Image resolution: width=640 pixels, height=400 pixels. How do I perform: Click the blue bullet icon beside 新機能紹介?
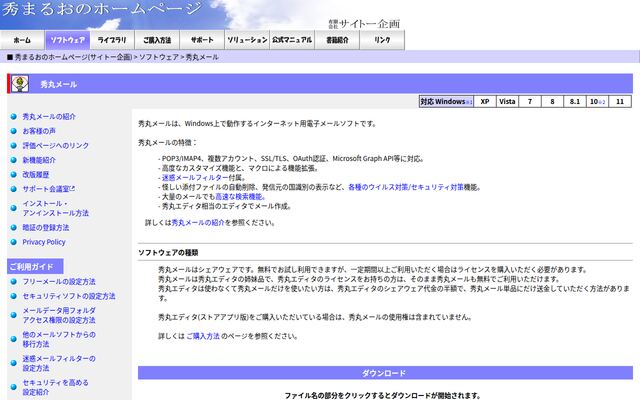[13, 160]
